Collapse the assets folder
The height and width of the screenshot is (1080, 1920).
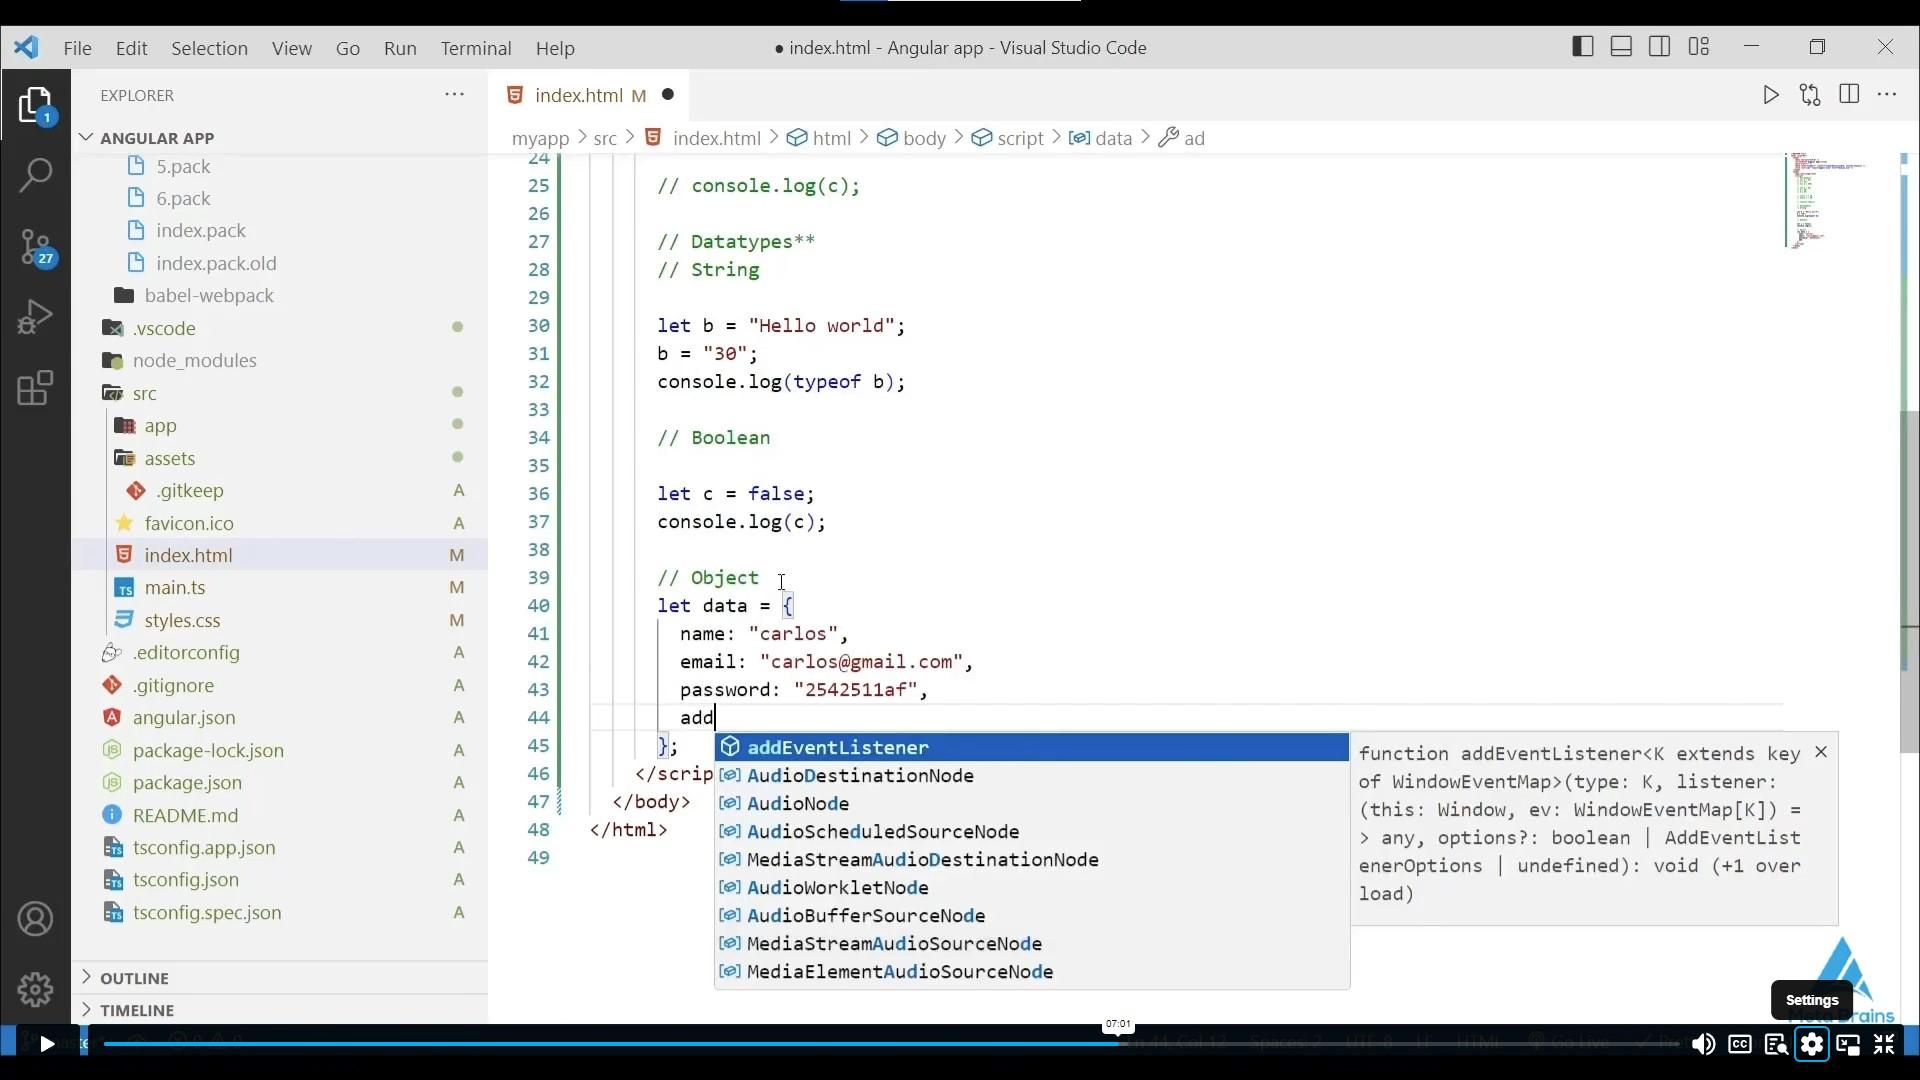click(280, 458)
